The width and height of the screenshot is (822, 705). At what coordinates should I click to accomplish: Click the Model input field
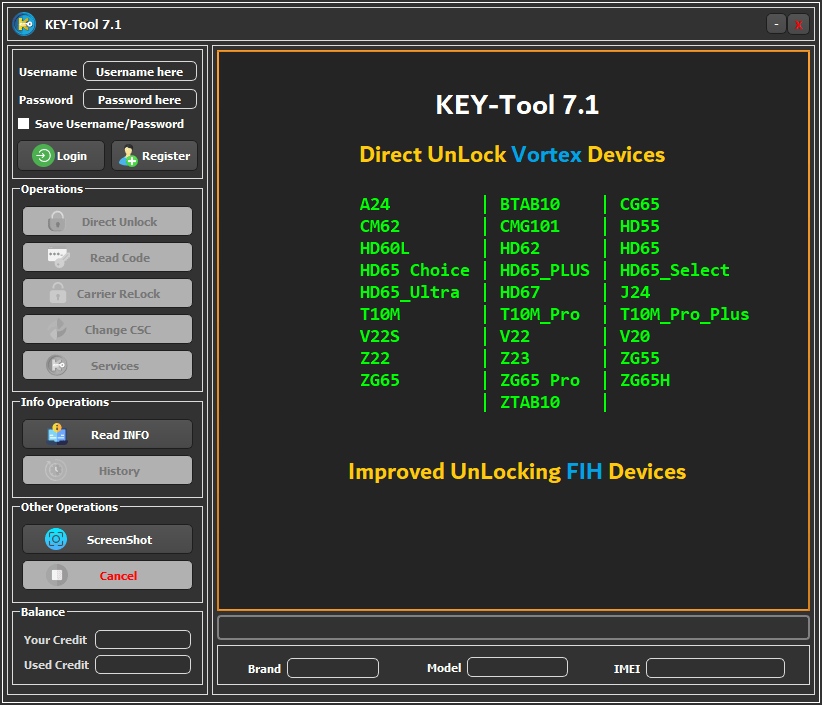517,667
